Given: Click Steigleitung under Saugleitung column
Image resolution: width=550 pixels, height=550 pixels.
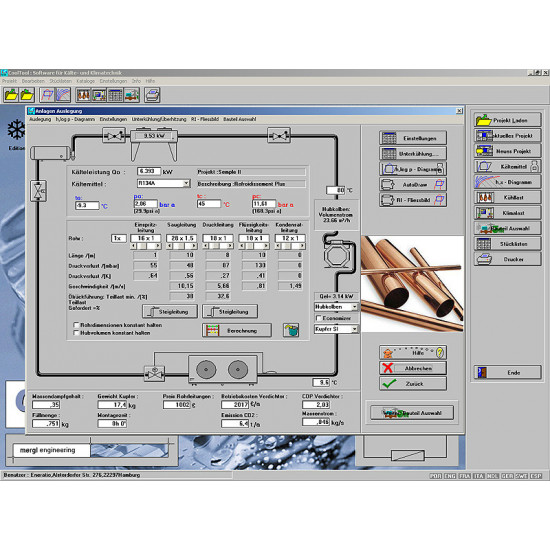Looking at the screenshot, I should click(x=170, y=311).
